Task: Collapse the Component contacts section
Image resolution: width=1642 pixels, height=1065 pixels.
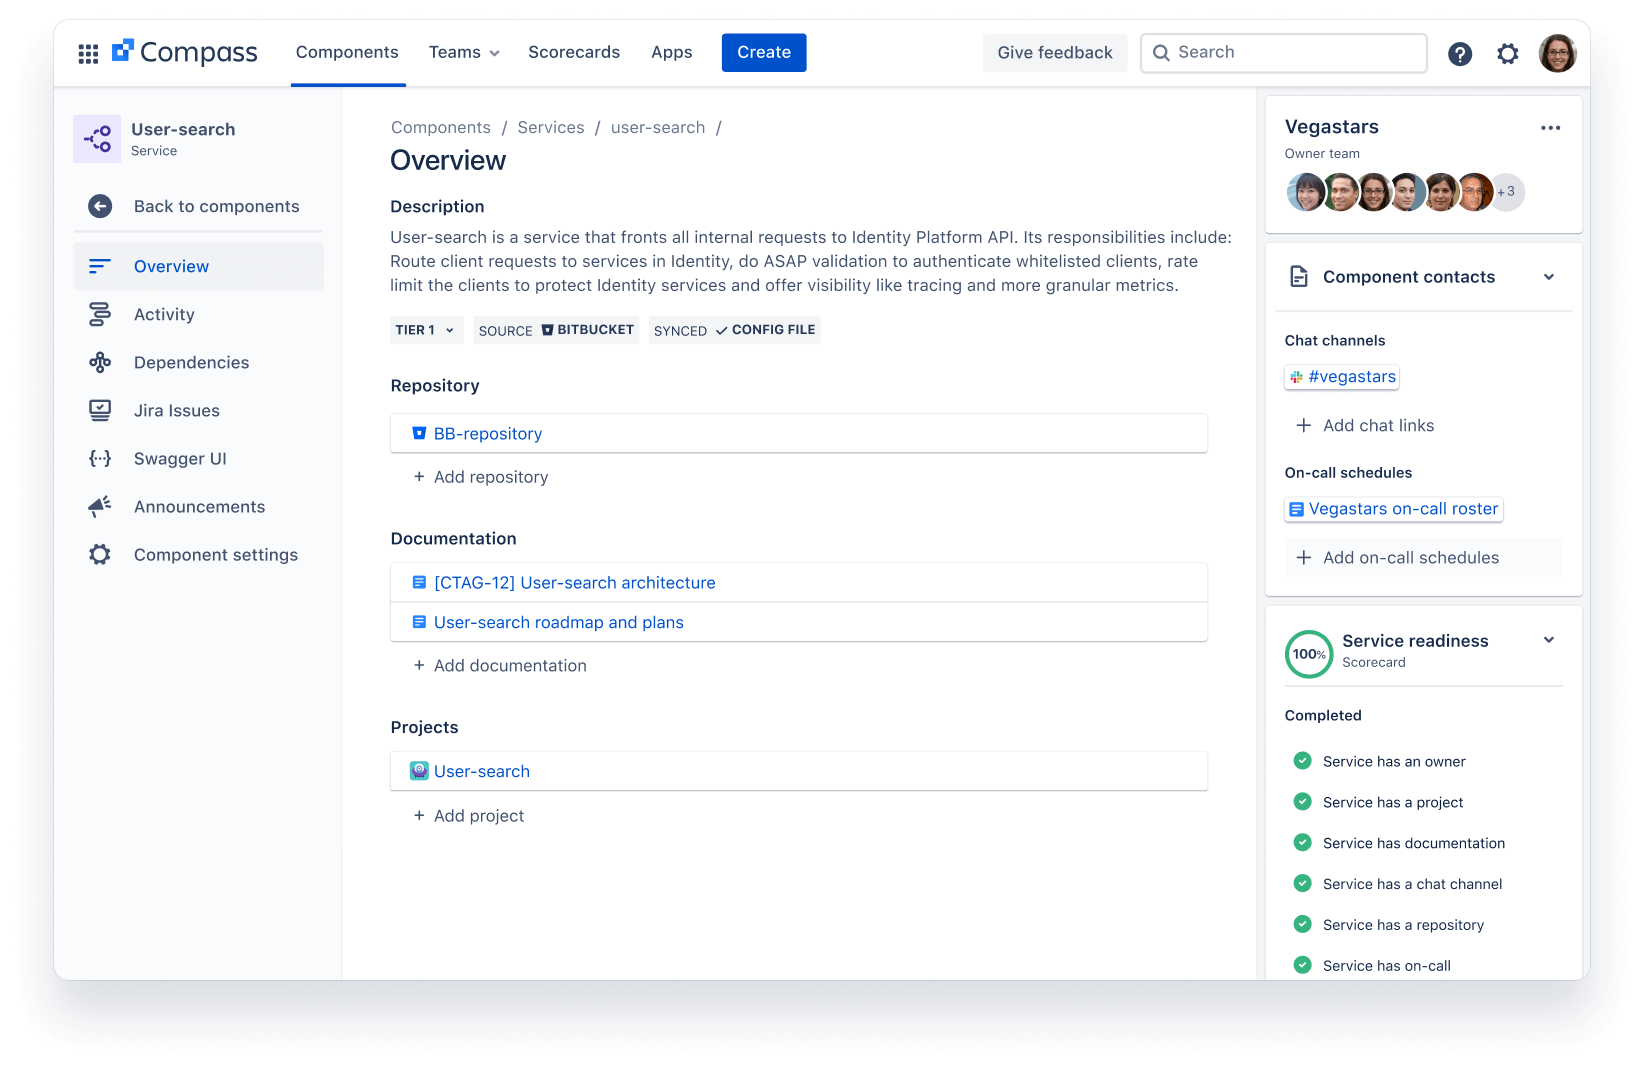Action: coord(1549,277)
